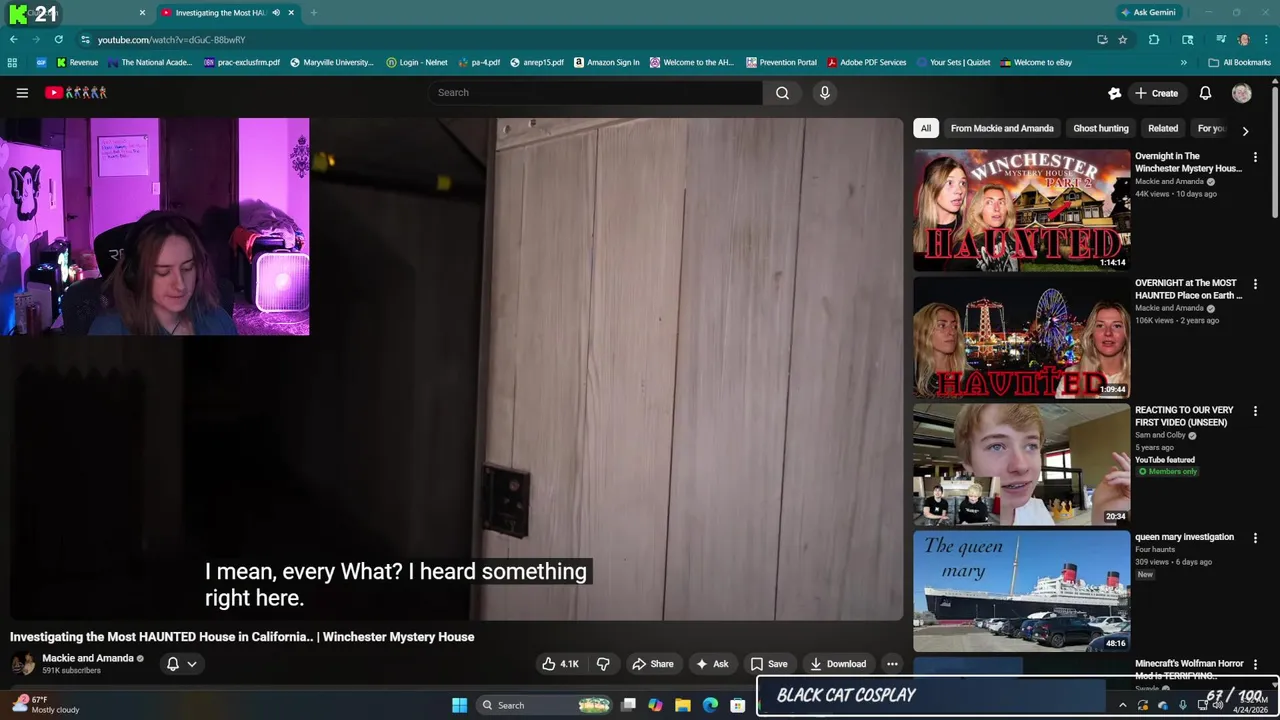This screenshot has width=1280, height=720.
Task: Open Microsoft Edge from the taskbar
Action: [710, 705]
